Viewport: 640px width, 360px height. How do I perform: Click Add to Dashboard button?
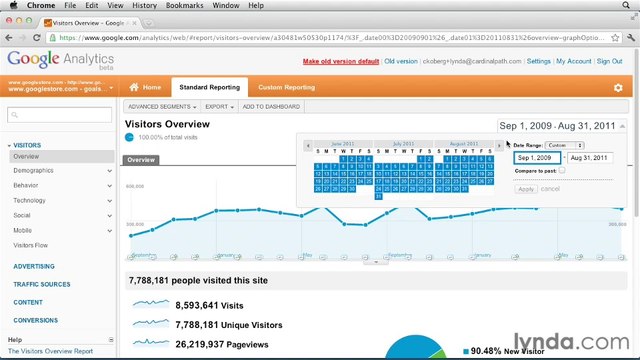(x=271, y=107)
